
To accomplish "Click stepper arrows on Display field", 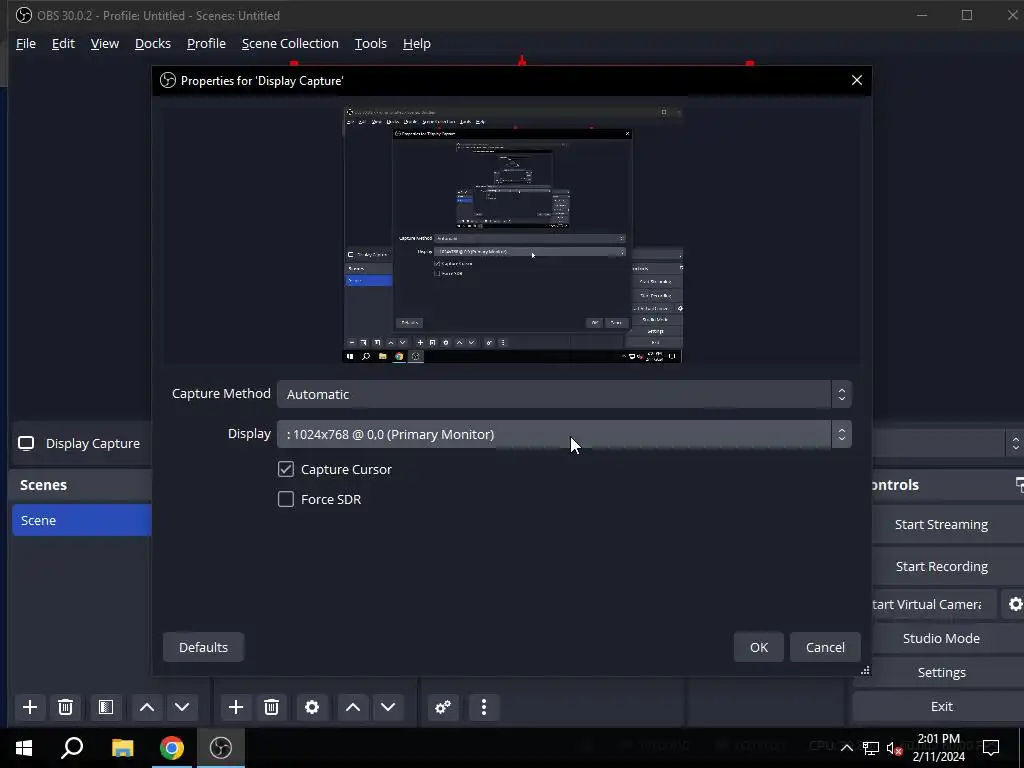I will point(841,434).
